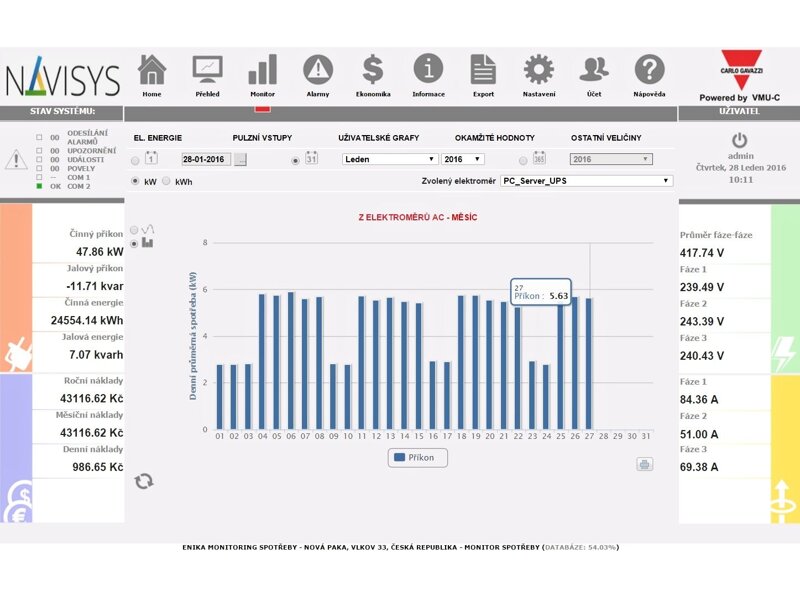Screen dimensions: 800x600
Task: Select the kWh unit radio button
Action: 167,182
